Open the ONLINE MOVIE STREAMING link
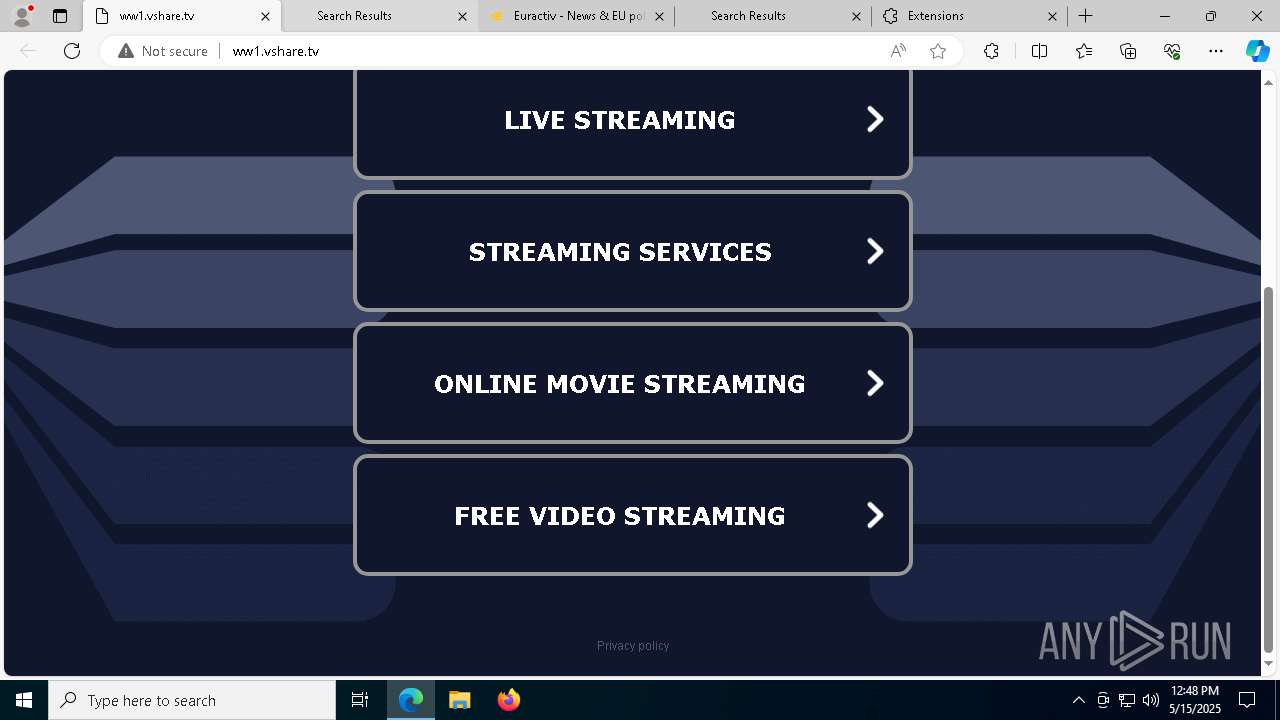1280x720 pixels. 633,383
